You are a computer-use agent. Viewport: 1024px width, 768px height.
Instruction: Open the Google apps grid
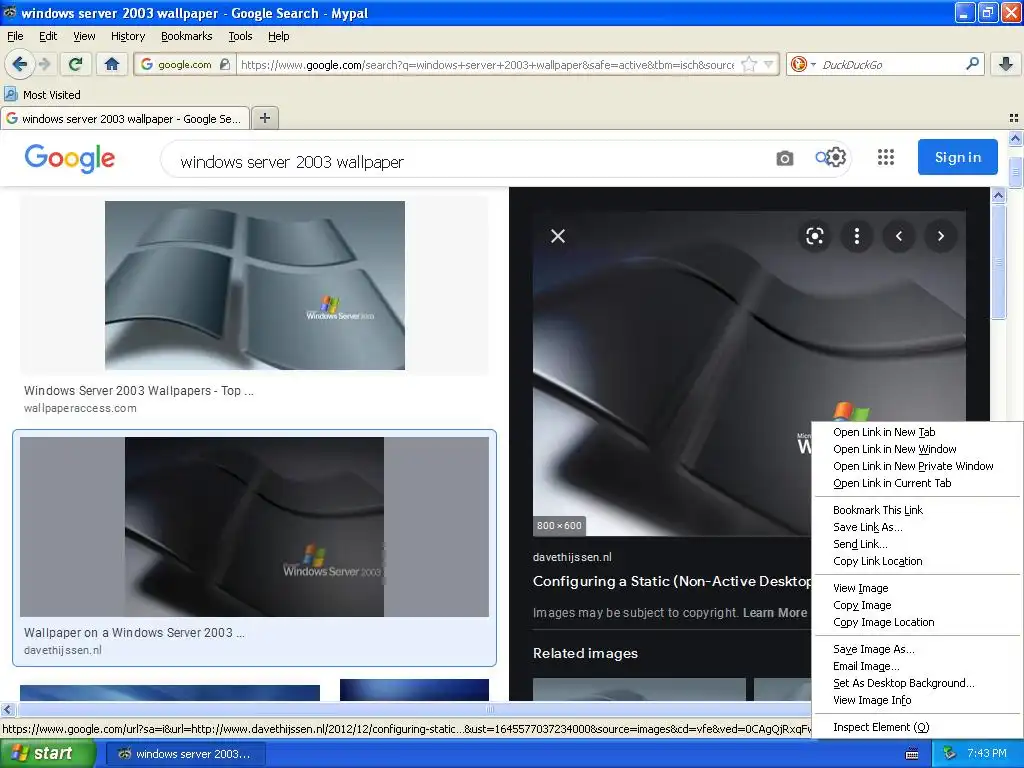[886, 157]
